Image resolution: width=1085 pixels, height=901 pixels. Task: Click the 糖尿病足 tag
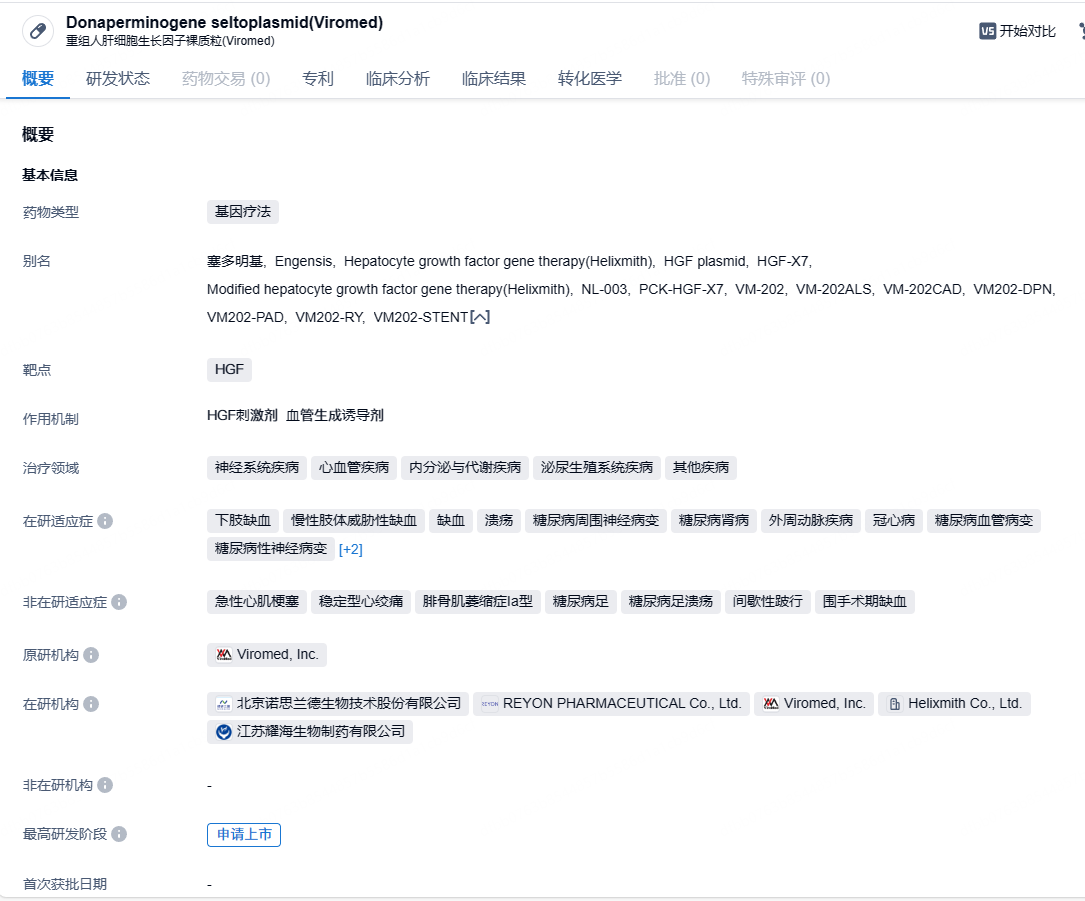581,601
